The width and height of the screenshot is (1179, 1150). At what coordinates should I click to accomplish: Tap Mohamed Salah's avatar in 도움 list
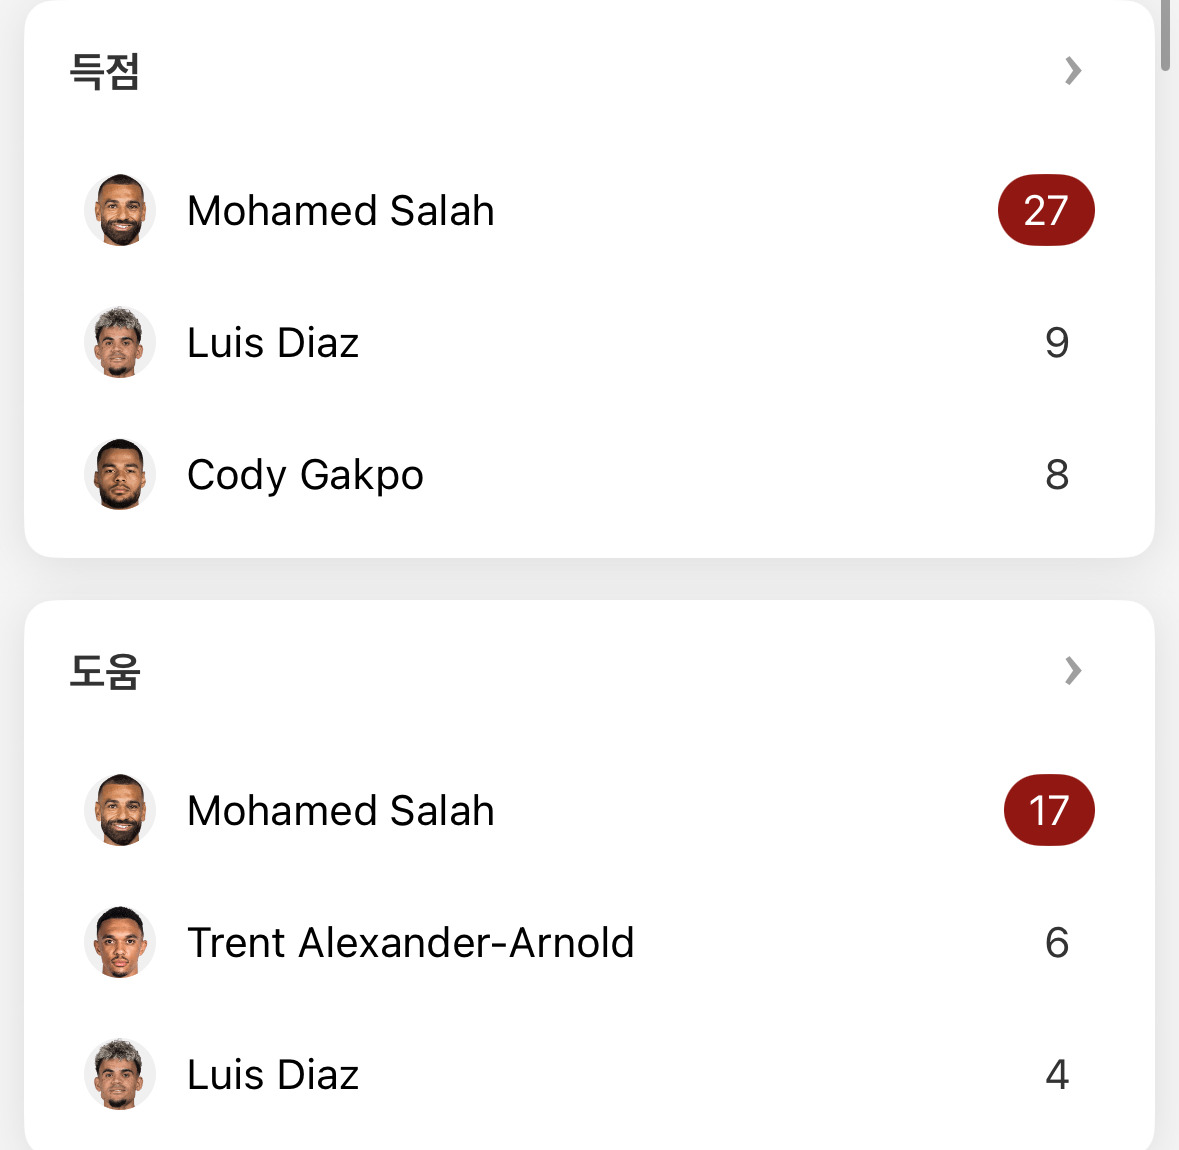coord(120,810)
